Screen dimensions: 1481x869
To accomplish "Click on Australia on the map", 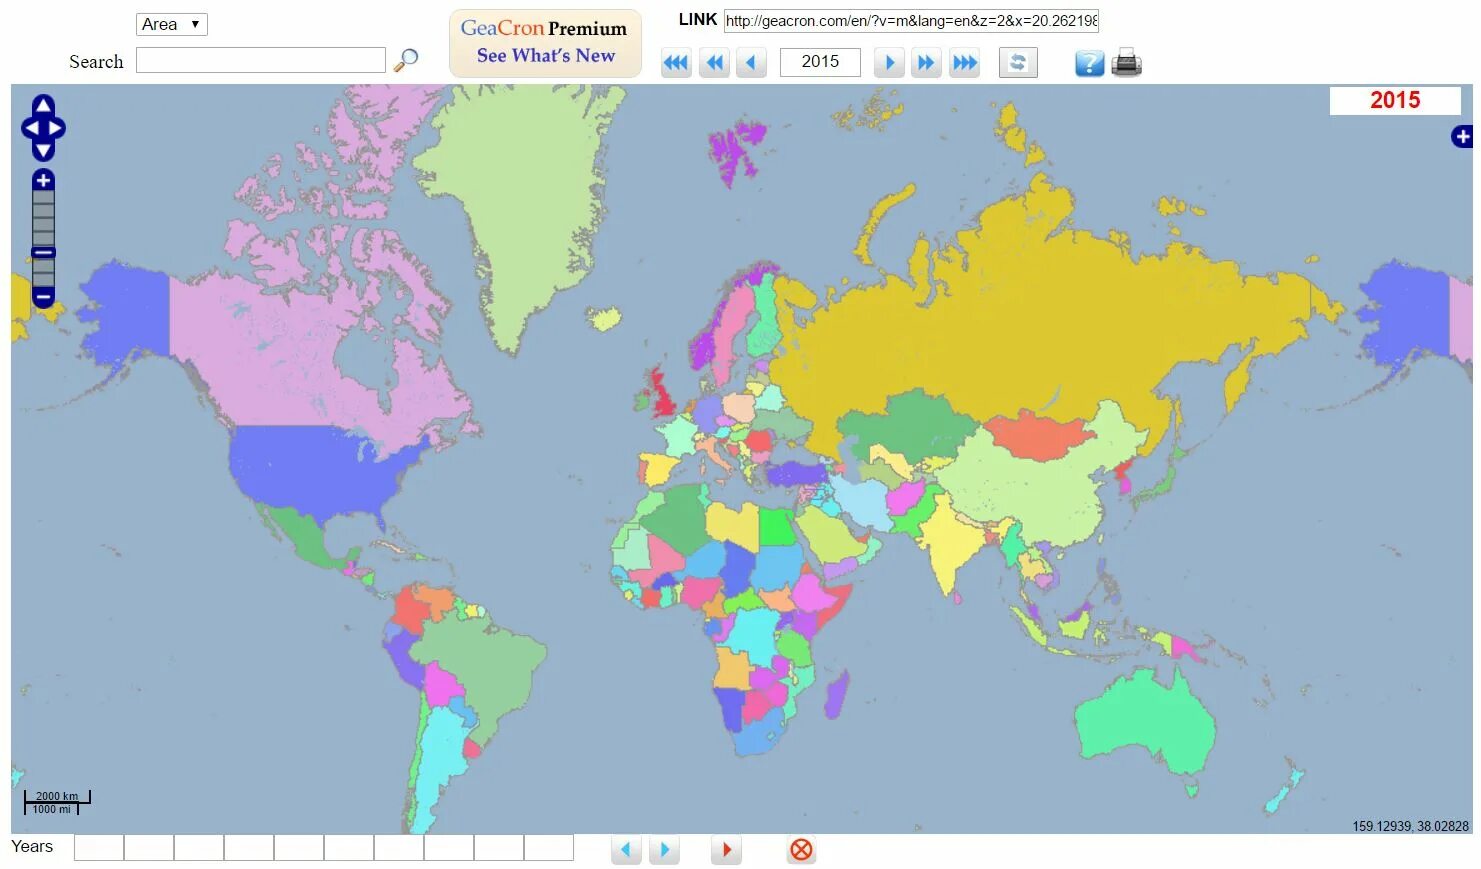I will point(1145,722).
